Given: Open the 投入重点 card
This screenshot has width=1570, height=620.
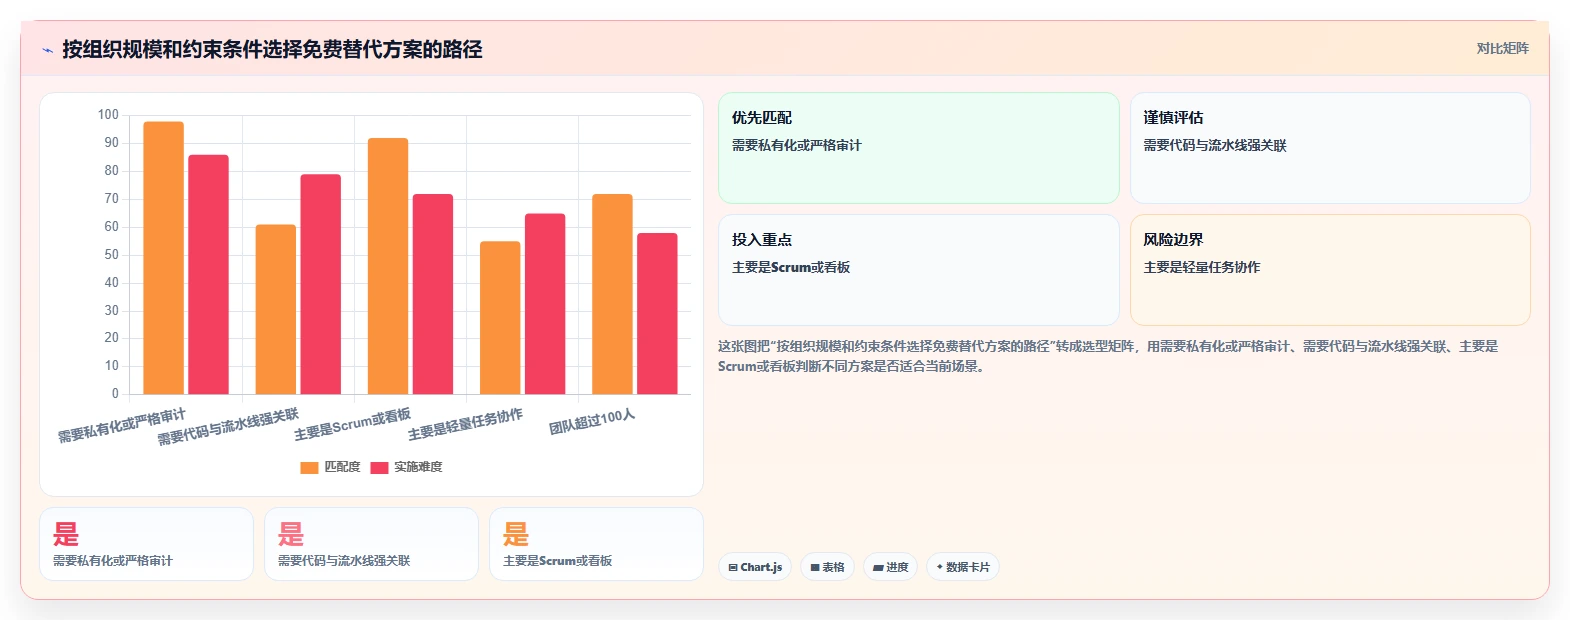Looking at the screenshot, I should click(x=918, y=270).
